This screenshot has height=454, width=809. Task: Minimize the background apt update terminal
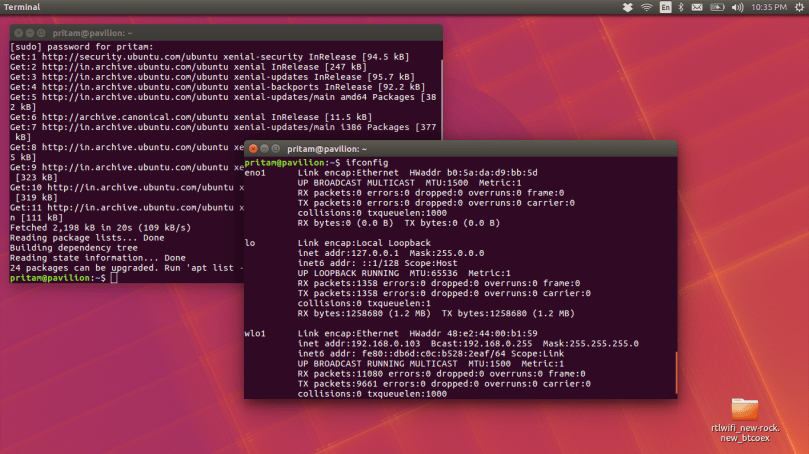30,33
